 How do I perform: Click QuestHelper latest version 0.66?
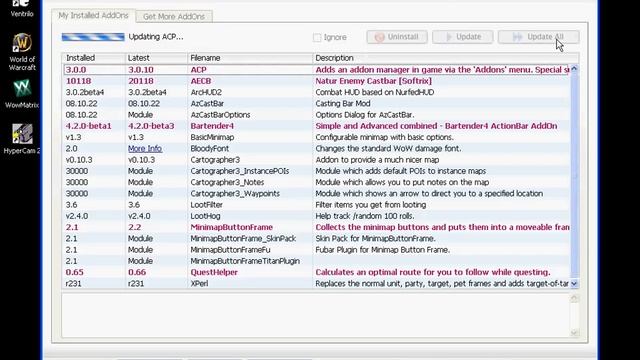point(137,272)
